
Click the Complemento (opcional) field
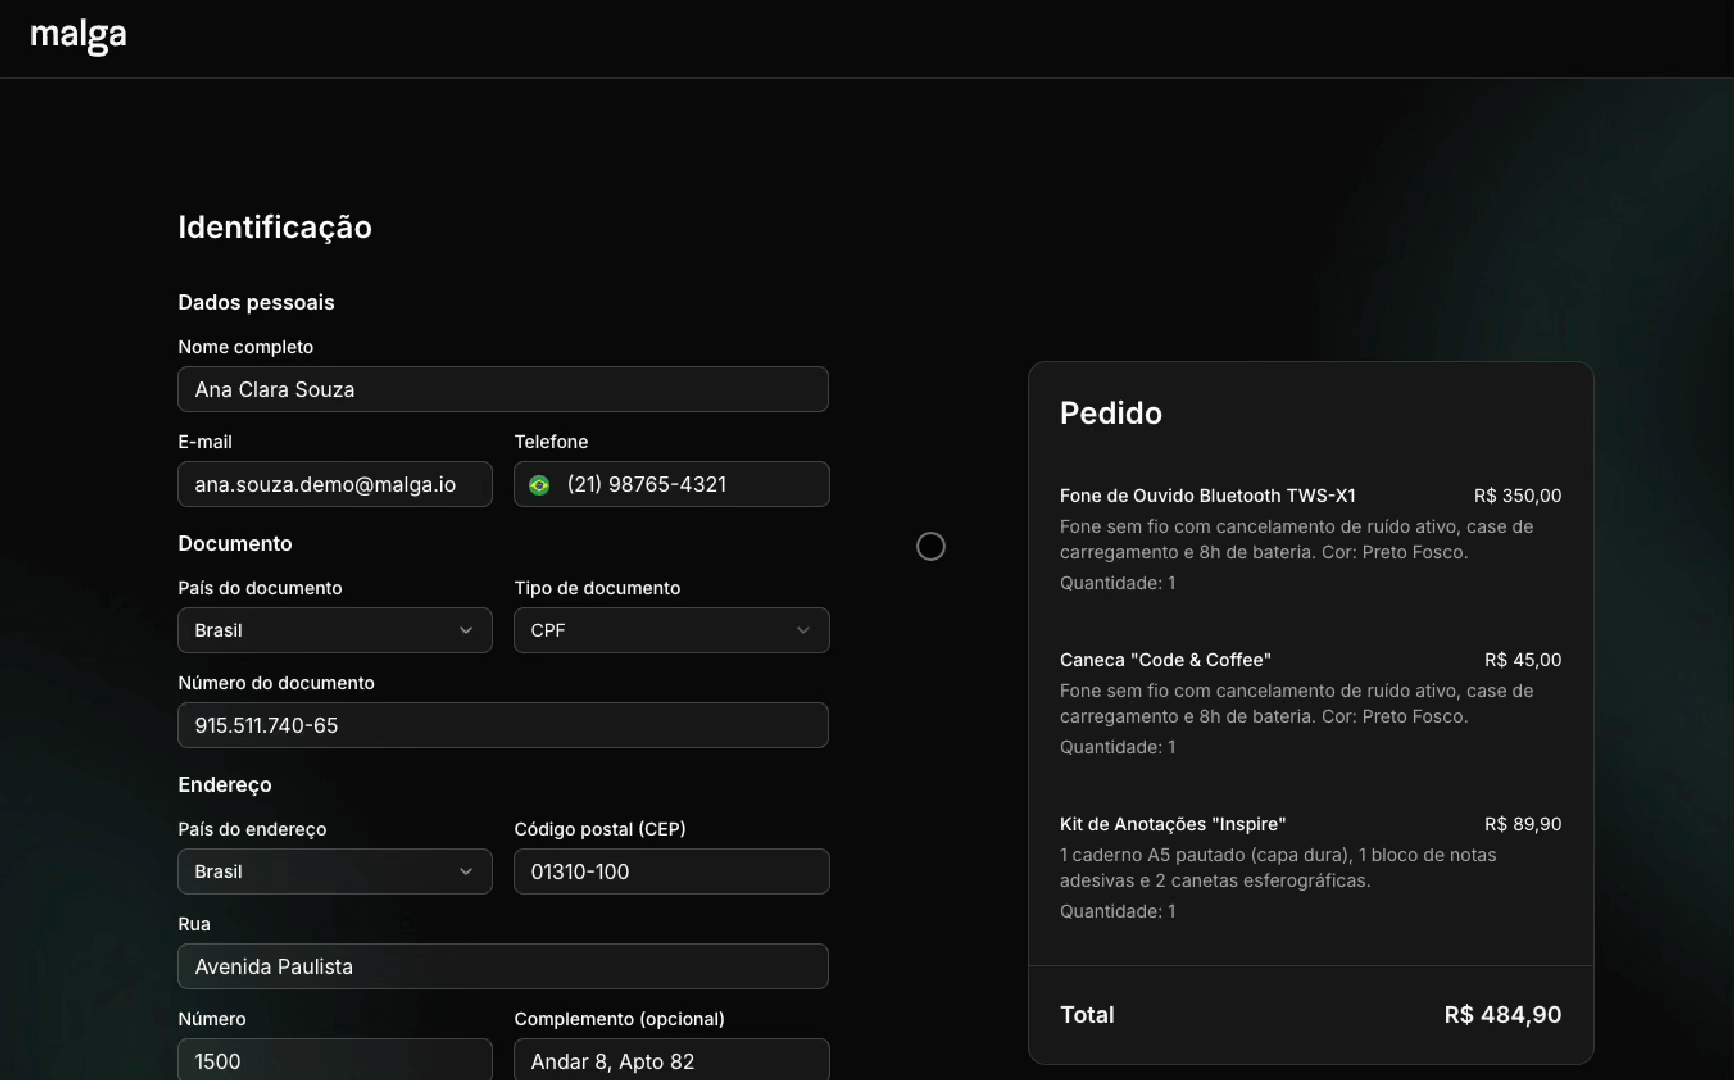pos(671,1061)
